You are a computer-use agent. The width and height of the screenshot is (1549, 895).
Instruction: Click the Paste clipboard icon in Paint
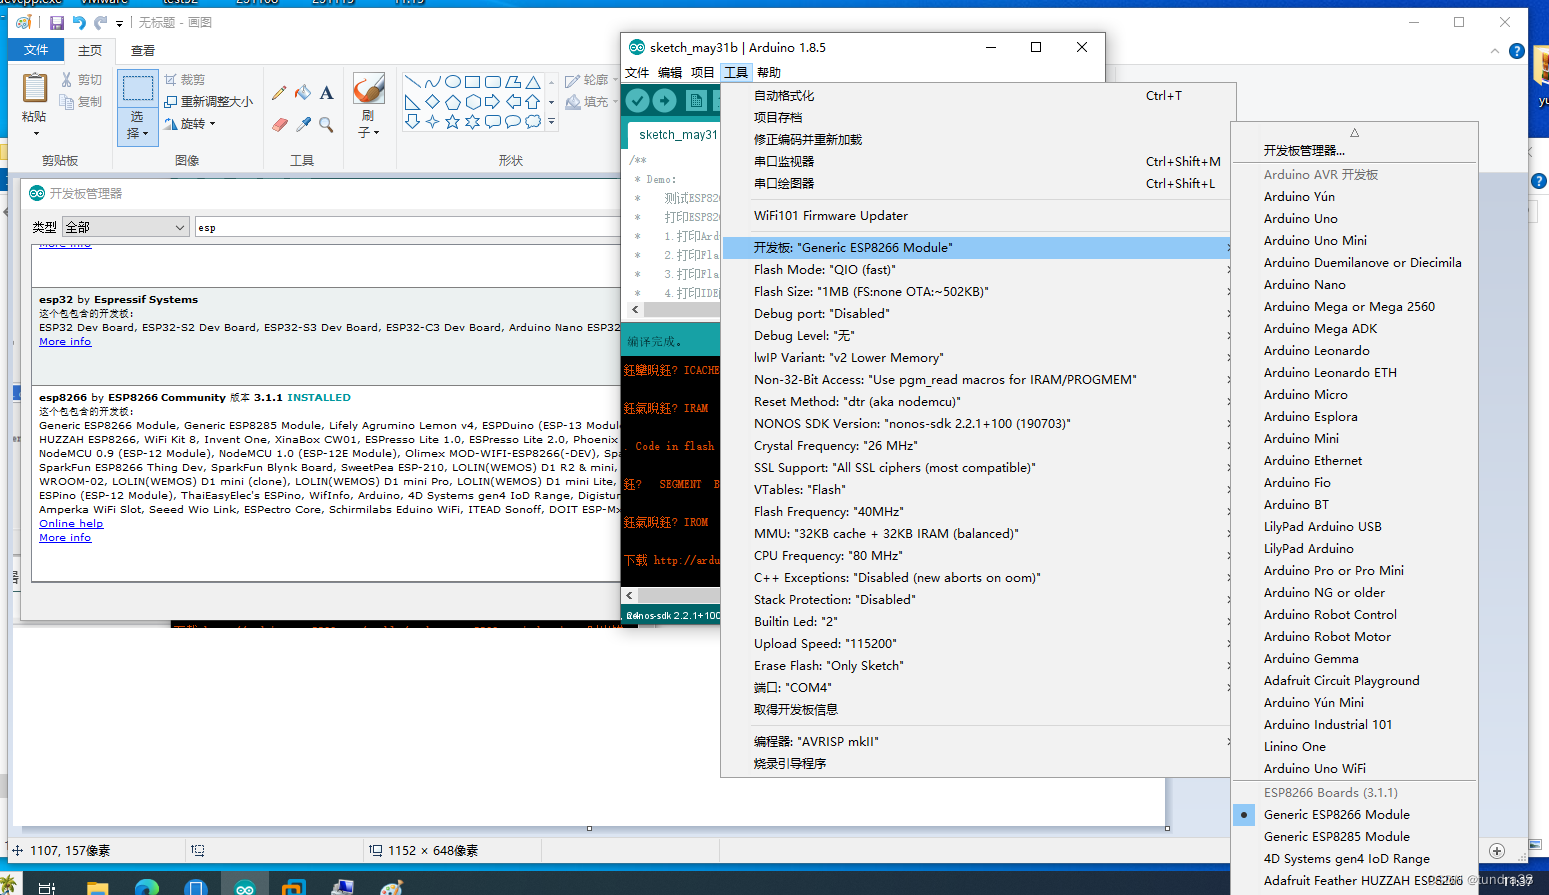click(35, 88)
